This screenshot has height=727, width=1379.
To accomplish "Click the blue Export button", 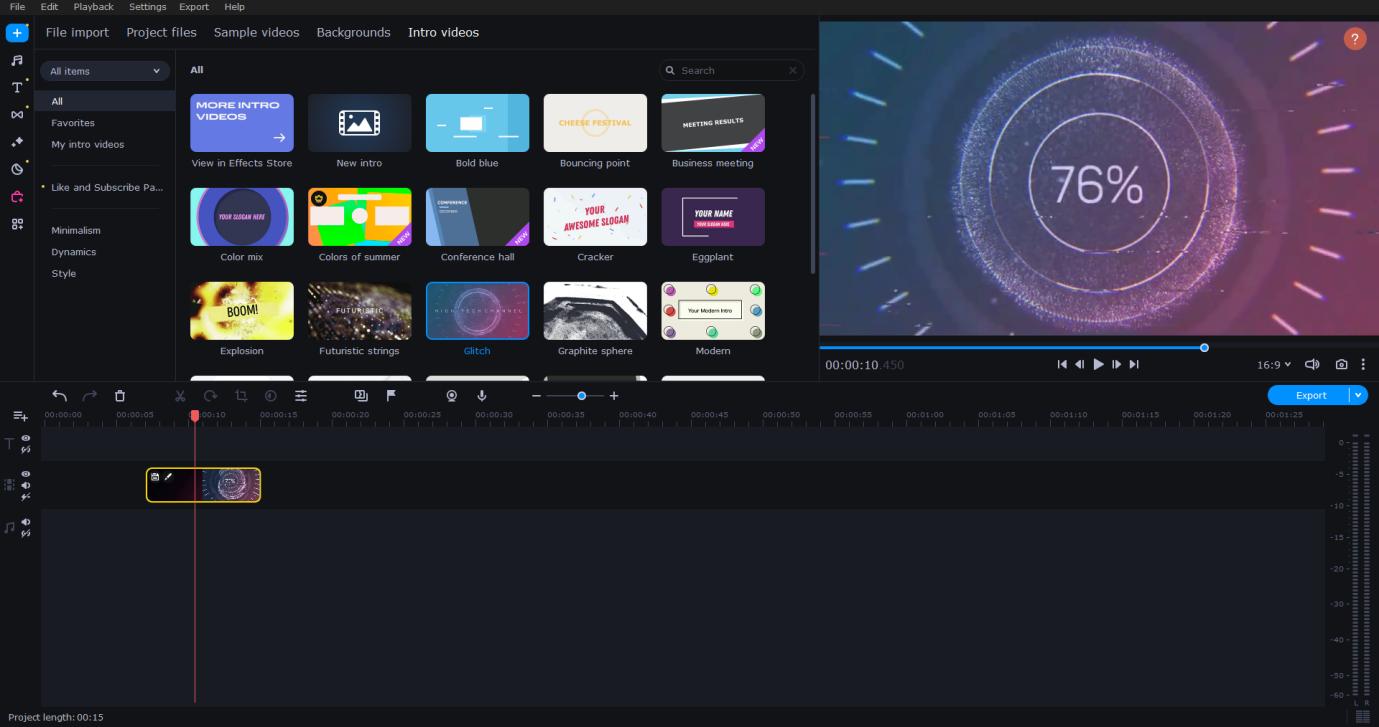I will 1310,395.
